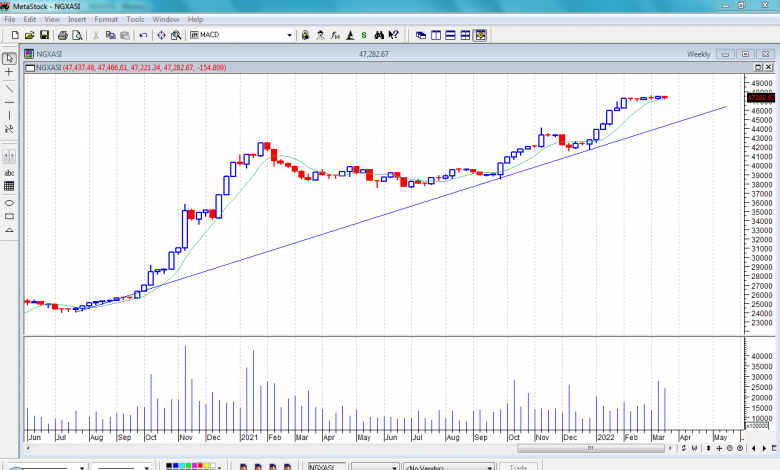Open the MACD indicator dropdown
780x470 pixels.
tap(291, 35)
